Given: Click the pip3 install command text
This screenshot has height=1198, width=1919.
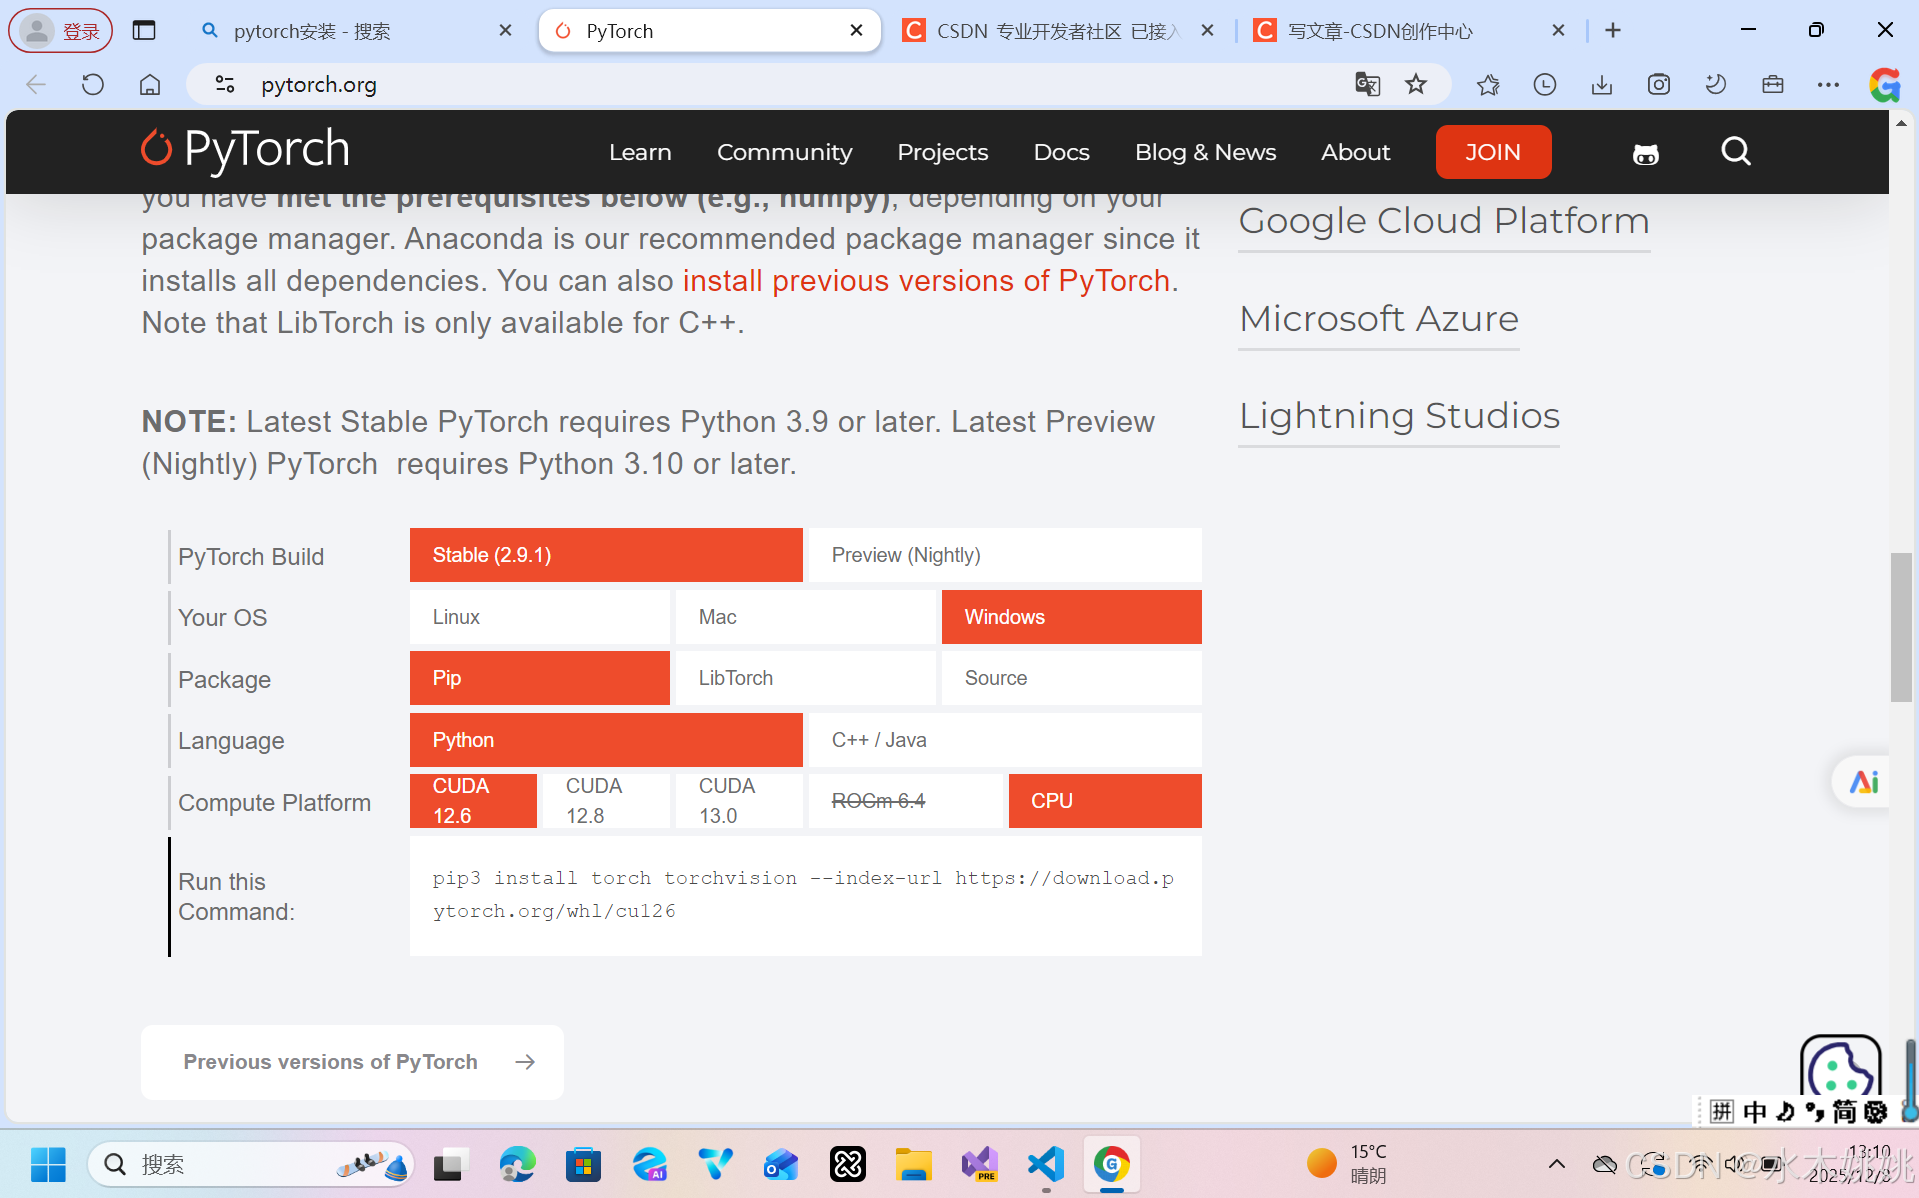Looking at the screenshot, I should [x=803, y=894].
